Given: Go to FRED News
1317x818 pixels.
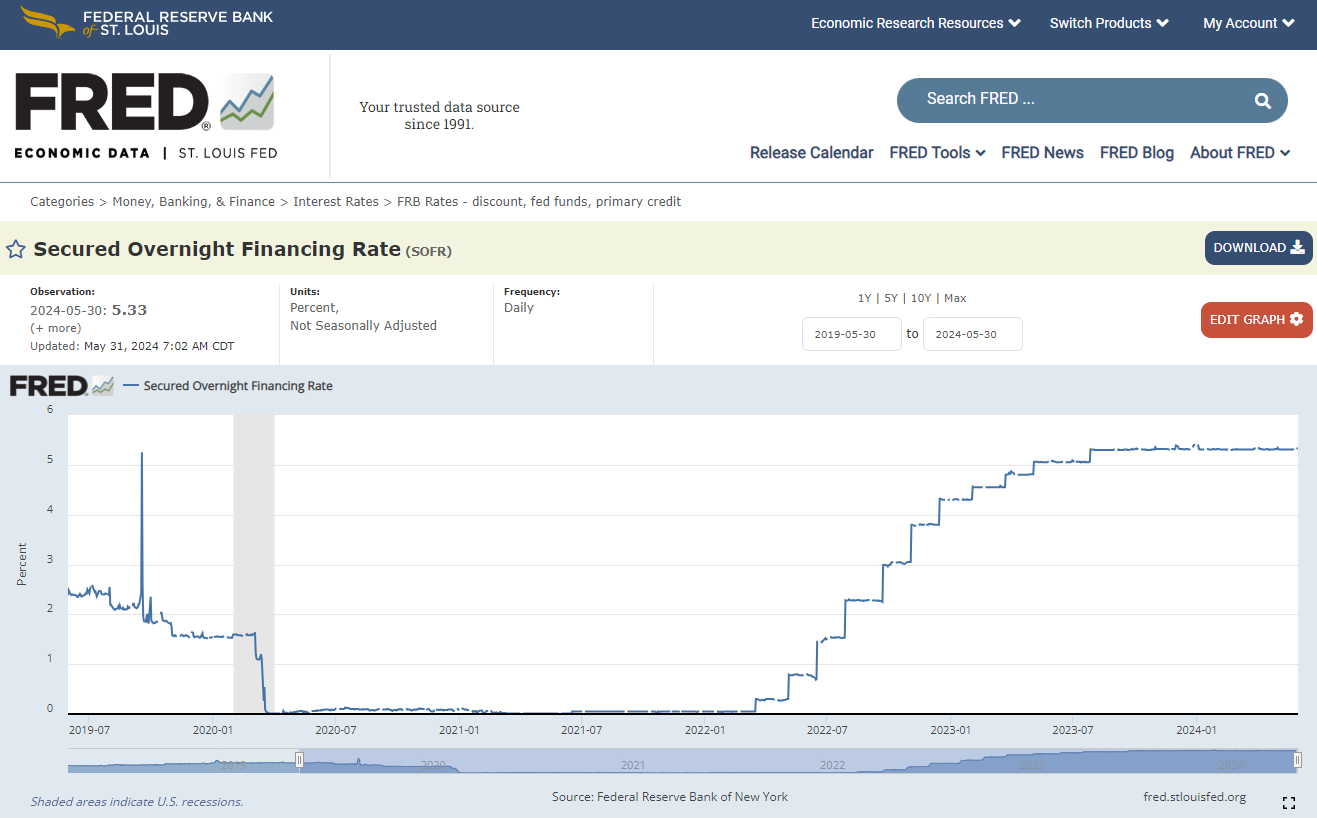Looking at the screenshot, I should point(1042,153).
